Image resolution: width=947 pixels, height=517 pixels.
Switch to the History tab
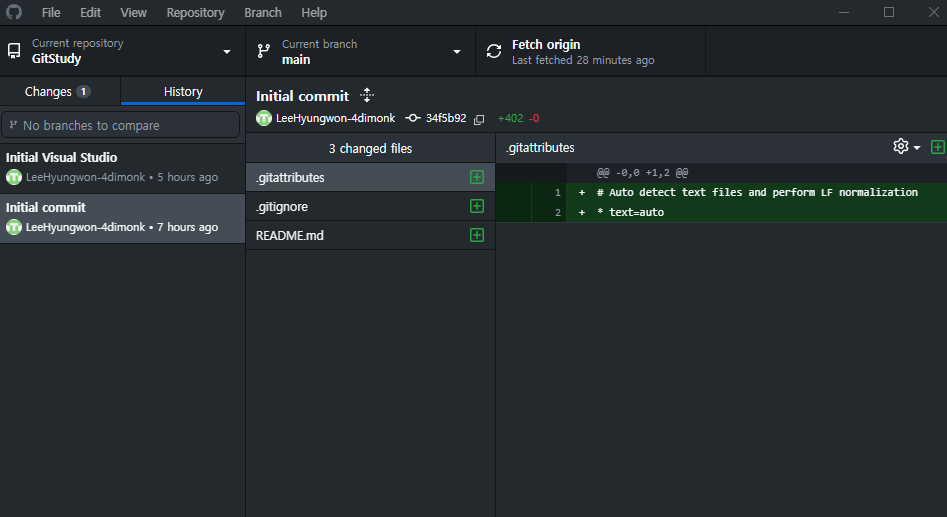point(183,91)
